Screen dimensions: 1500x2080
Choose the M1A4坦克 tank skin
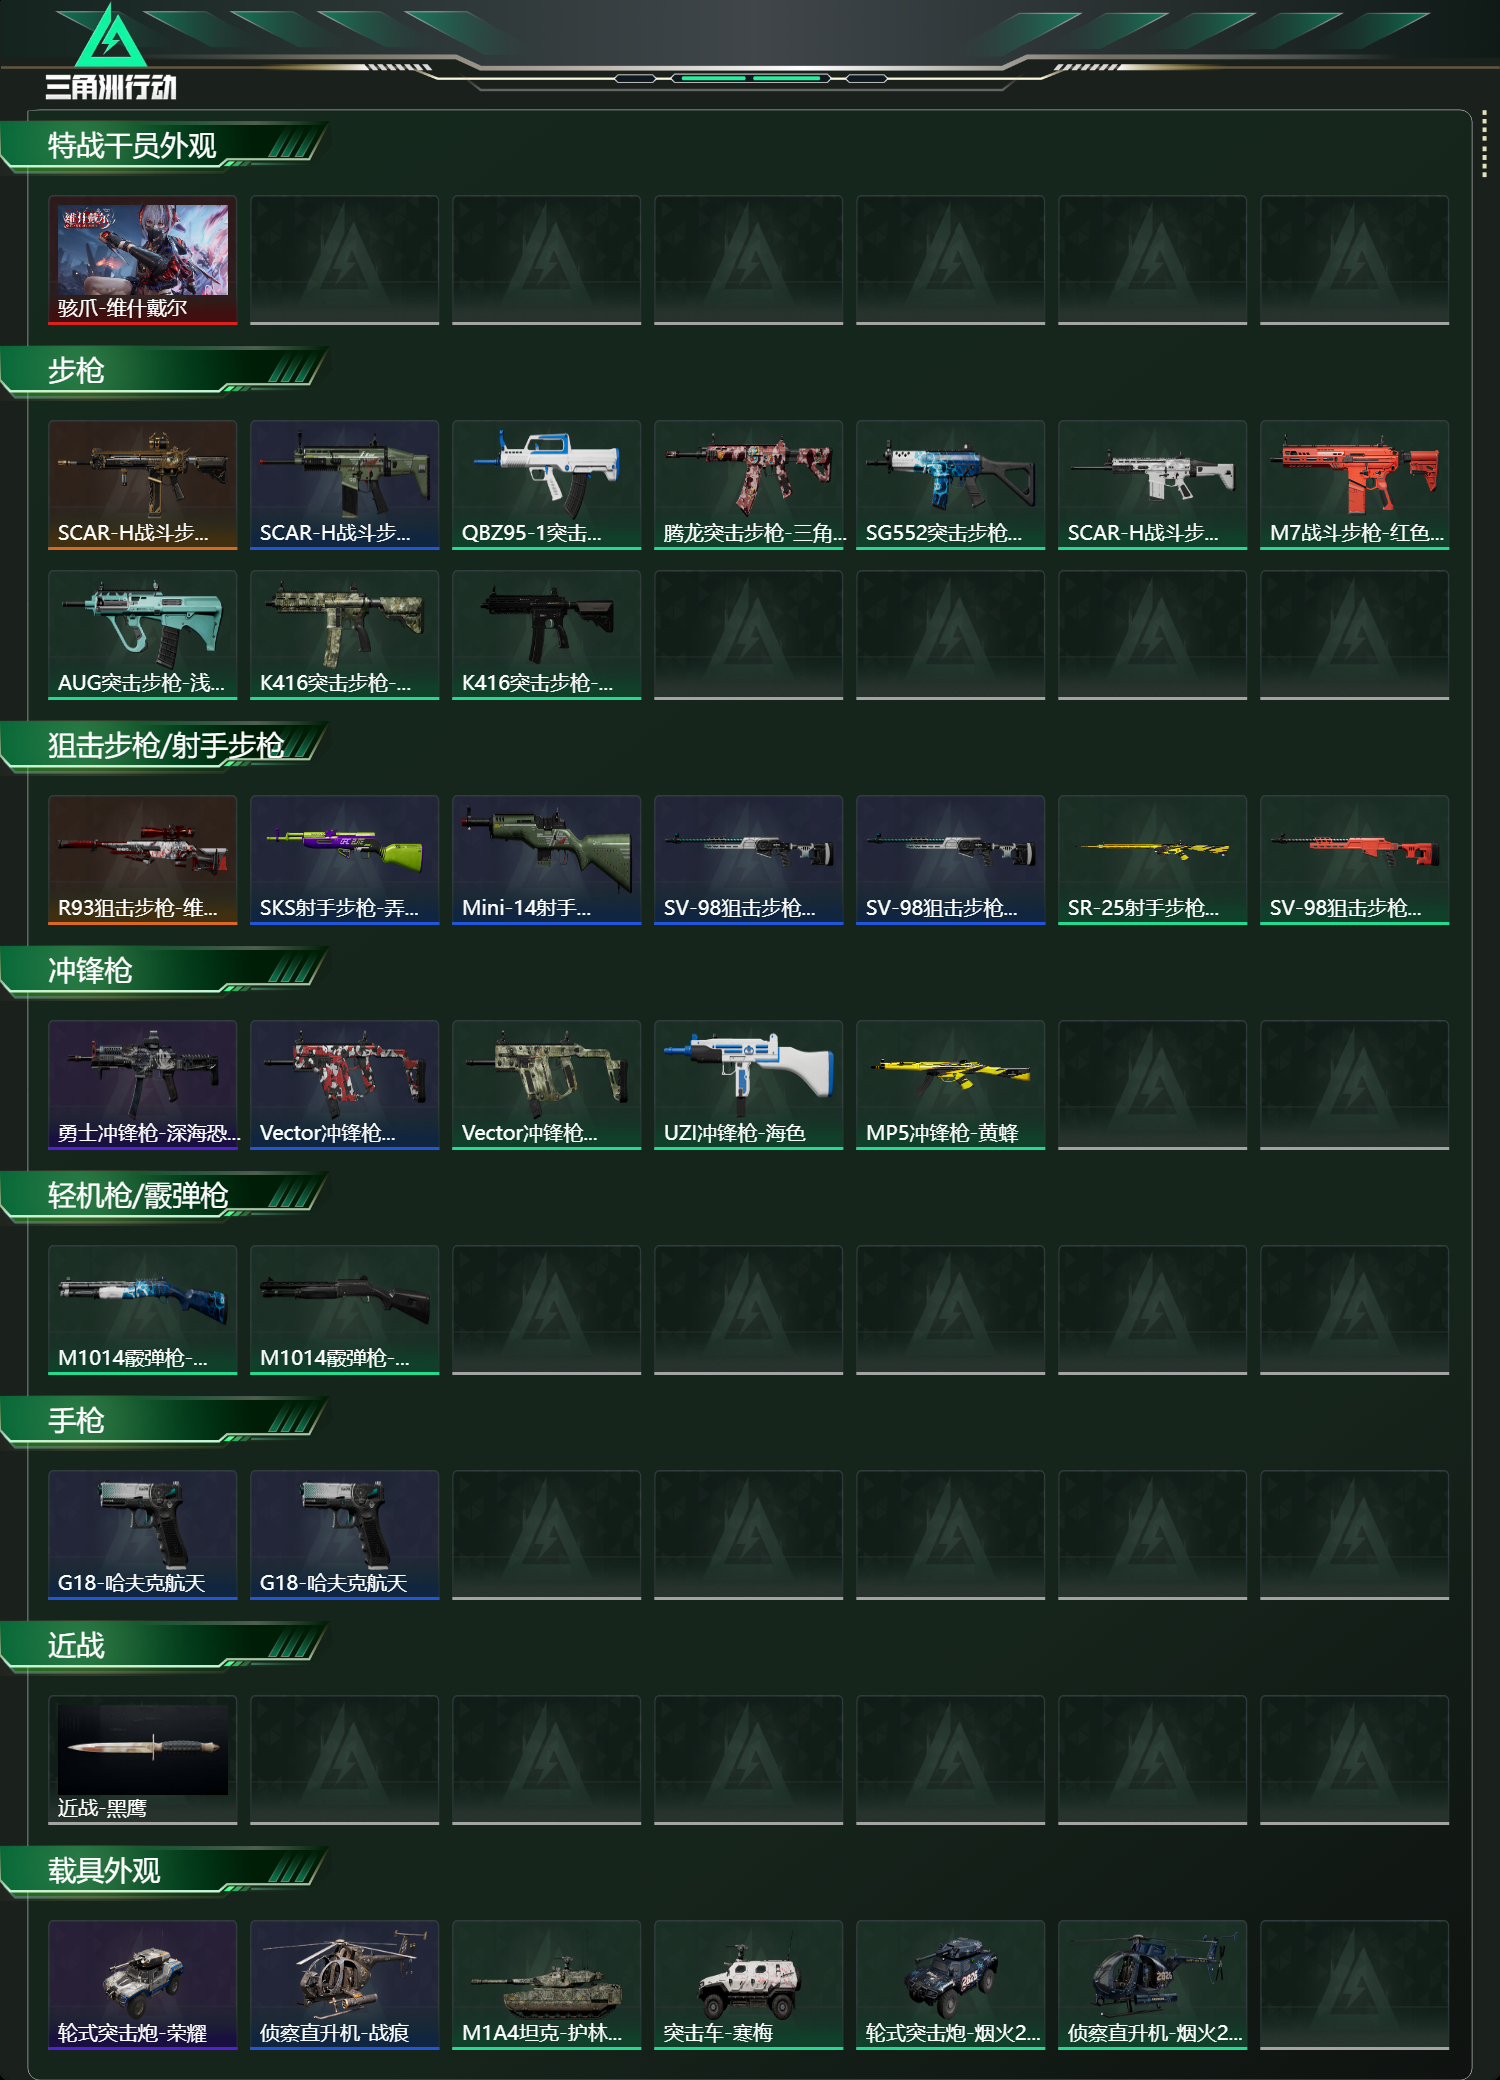point(546,1985)
